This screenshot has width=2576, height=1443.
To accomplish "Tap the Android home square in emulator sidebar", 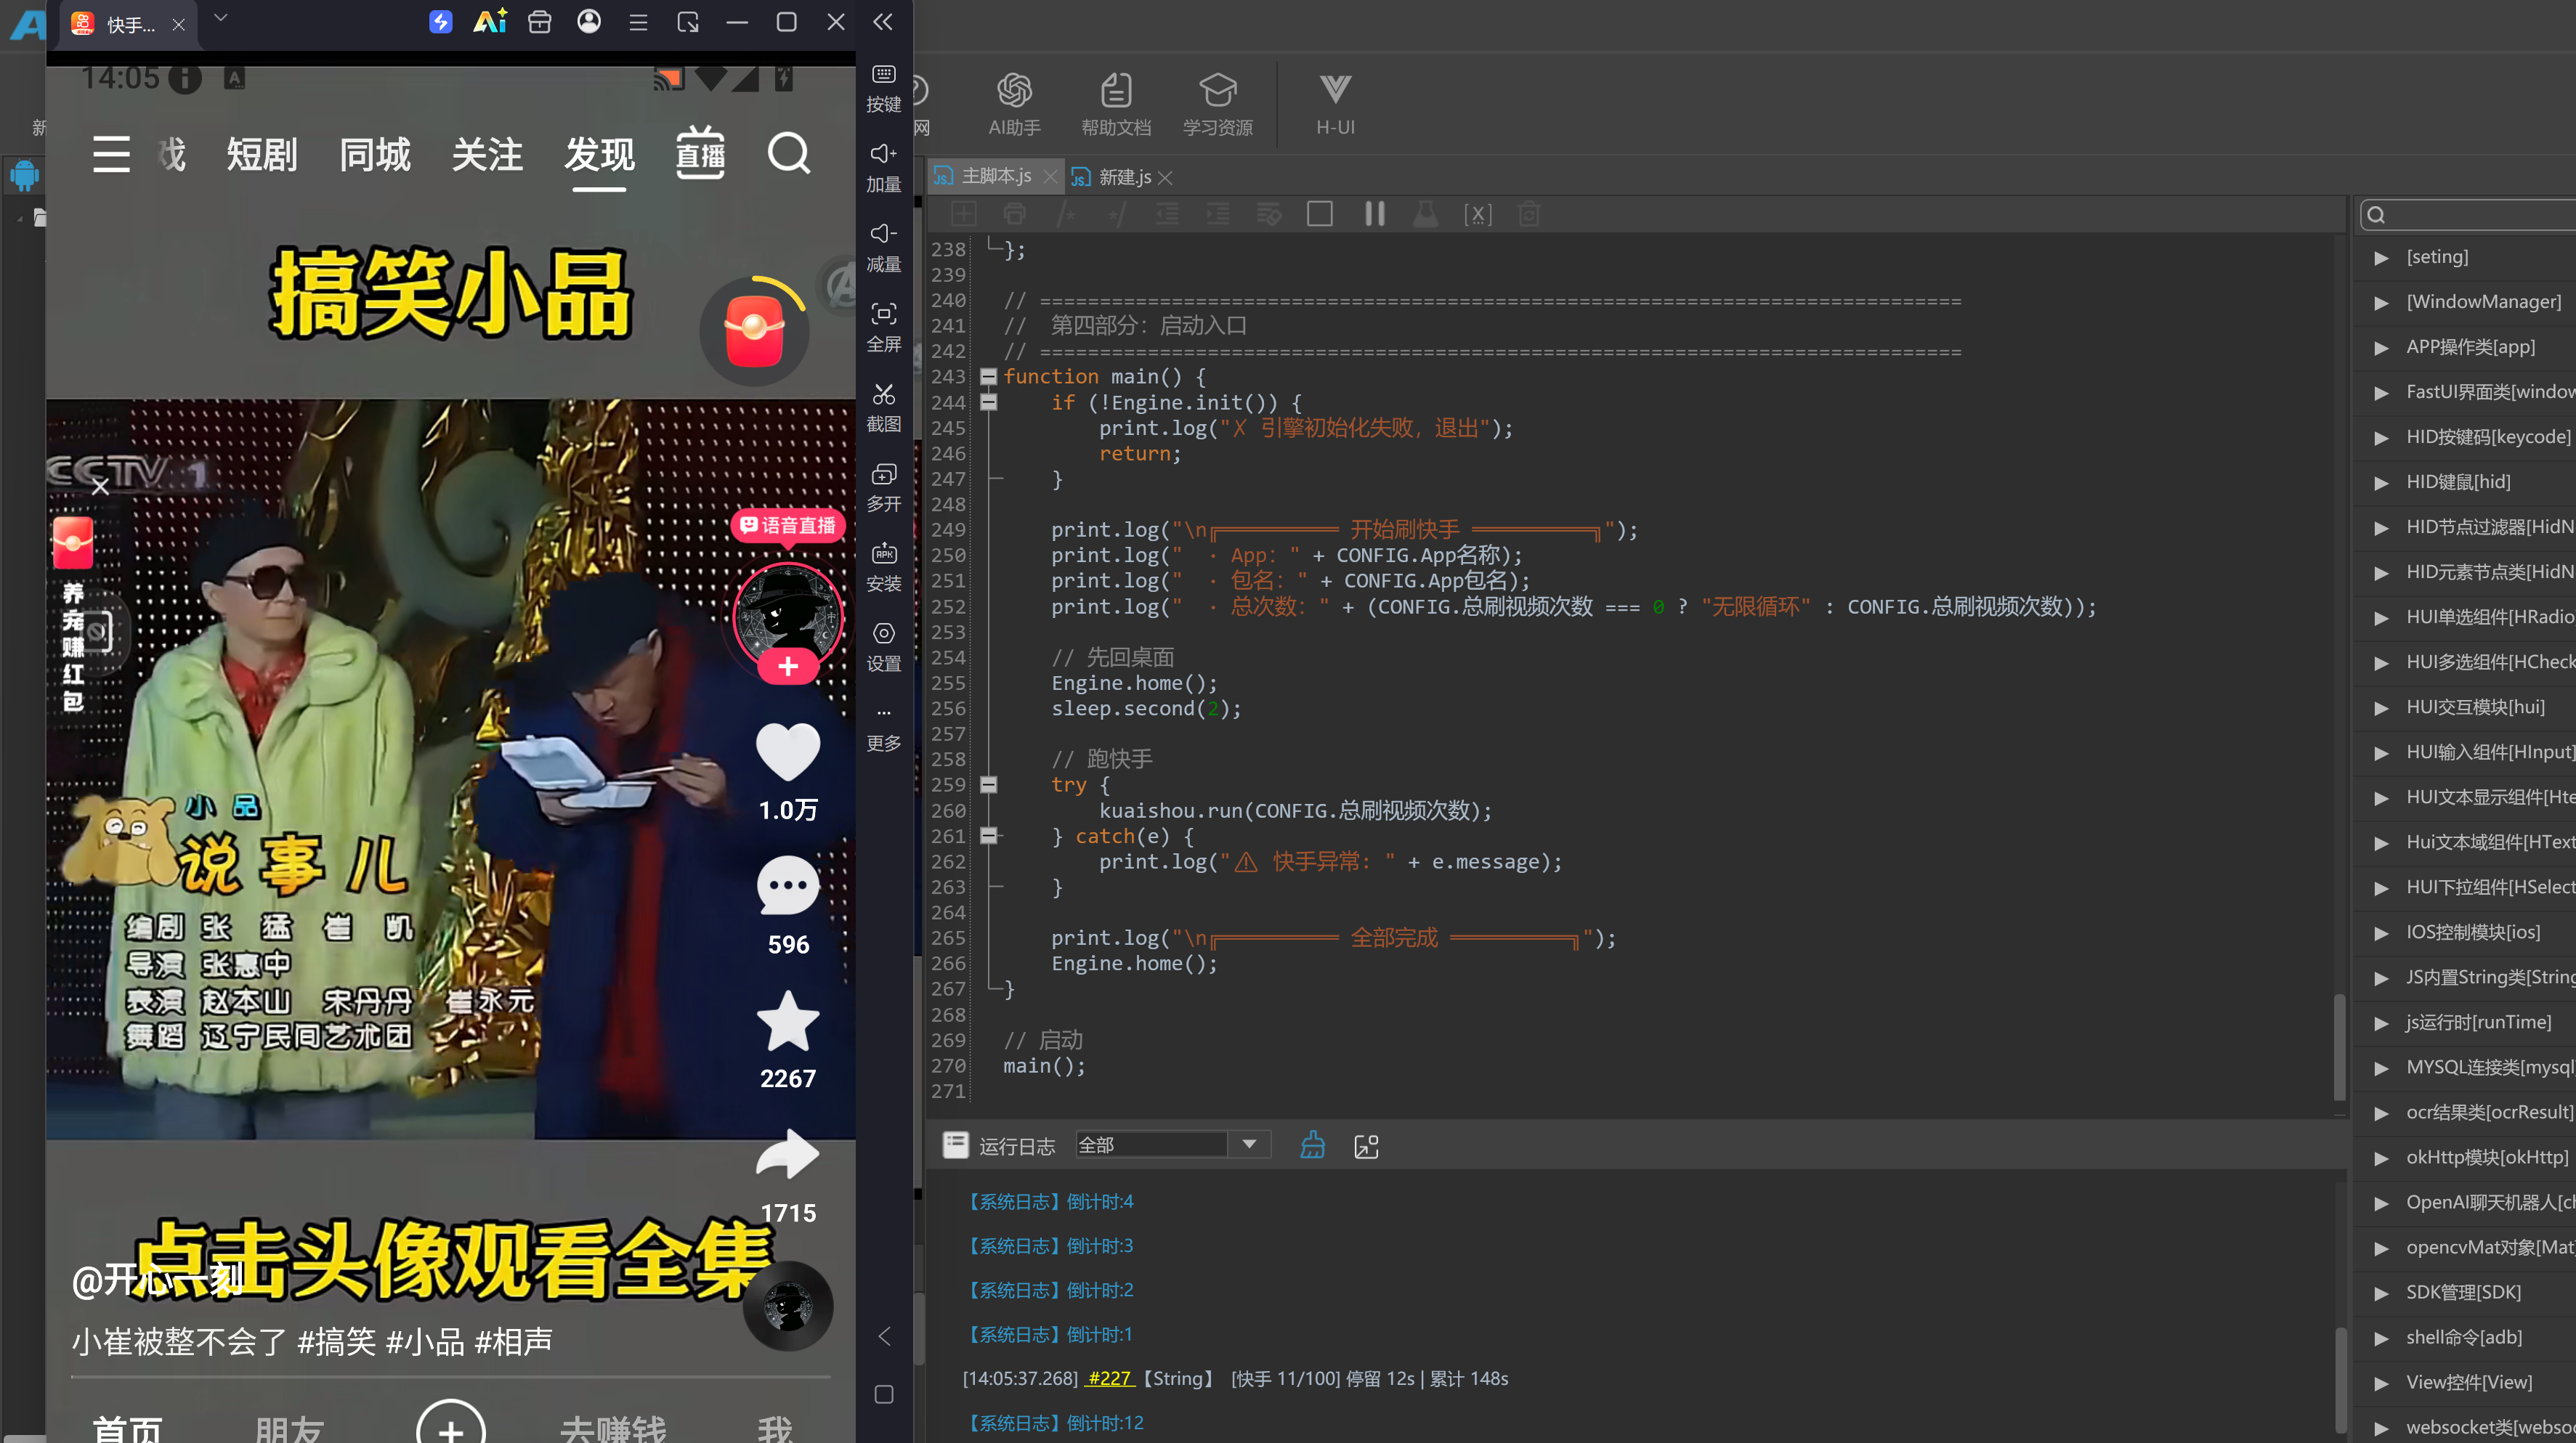I will pos(884,1394).
